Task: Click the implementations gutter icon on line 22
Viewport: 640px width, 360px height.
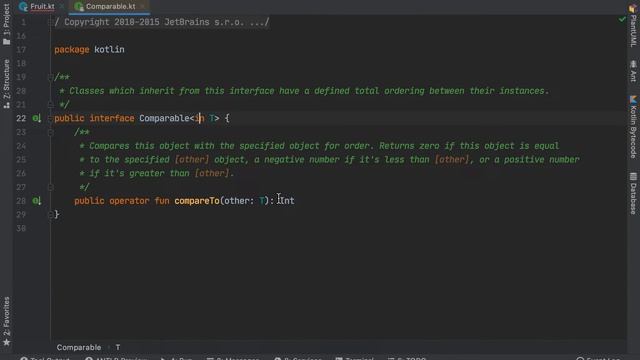Action: [x=36, y=118]
